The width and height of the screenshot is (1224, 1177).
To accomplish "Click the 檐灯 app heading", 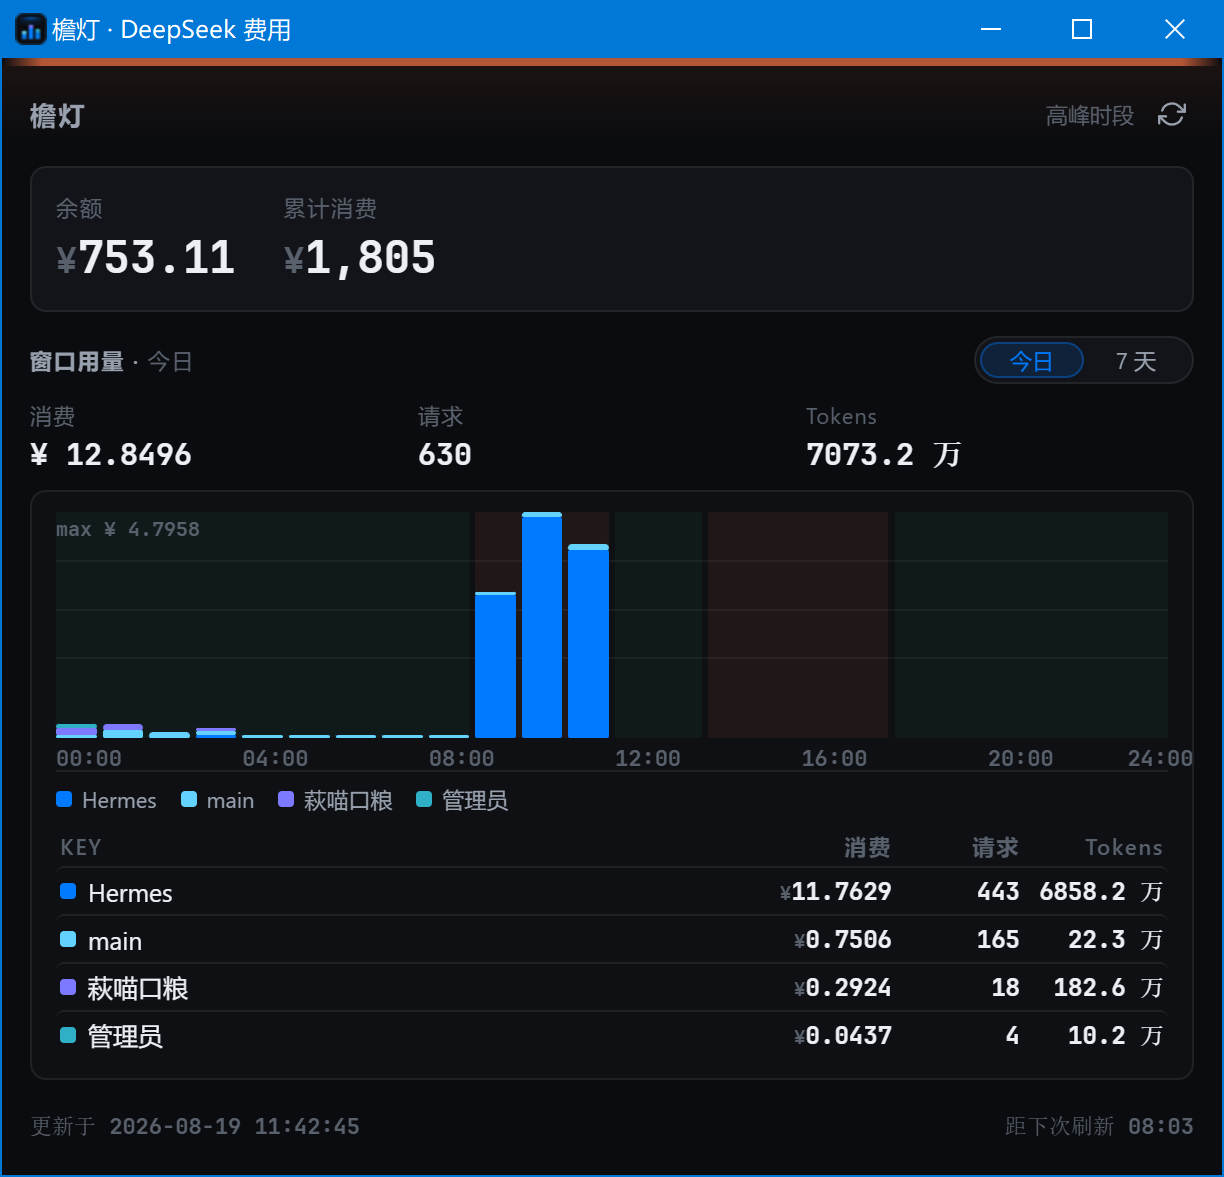I will (x=57, y=116).
